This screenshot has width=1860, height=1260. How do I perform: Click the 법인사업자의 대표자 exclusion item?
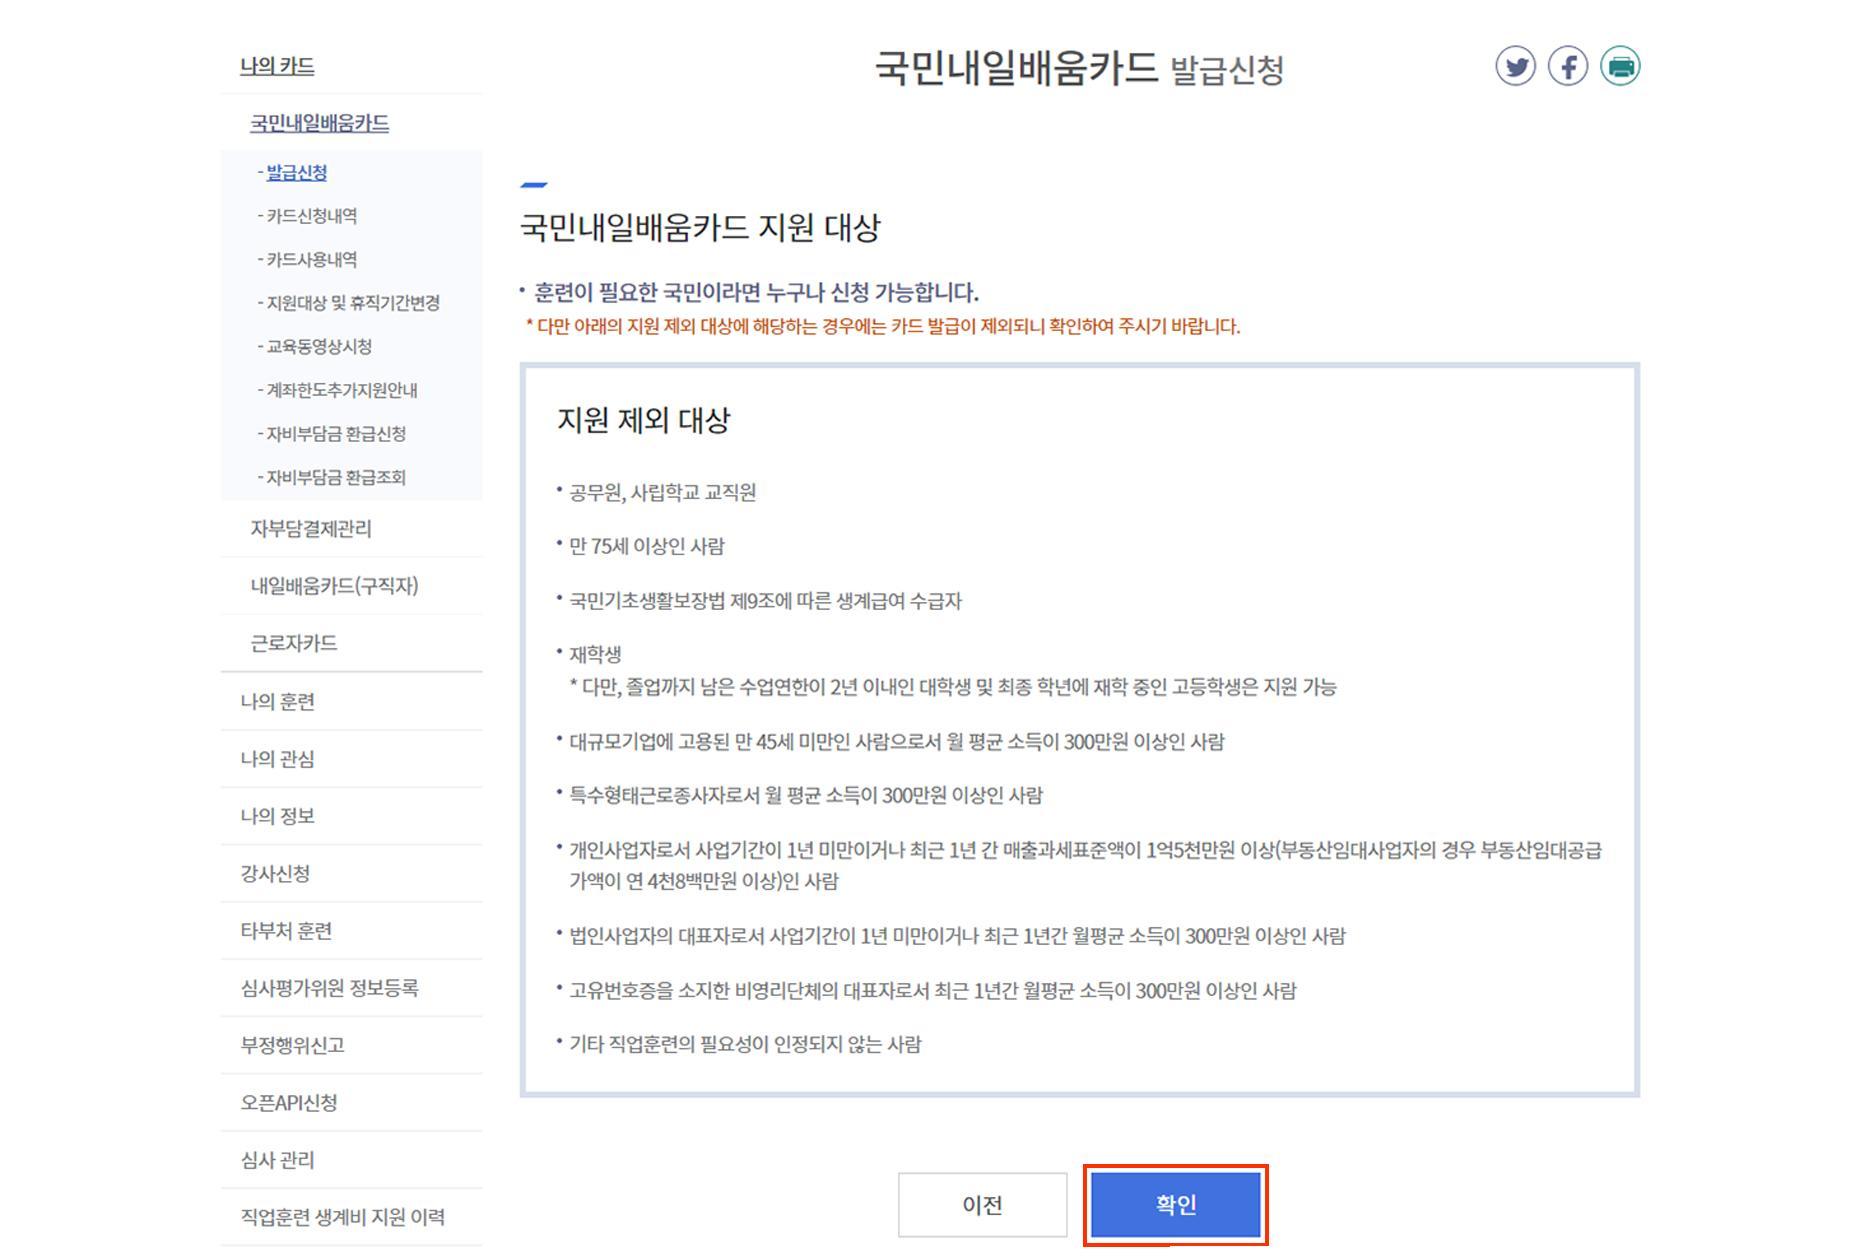point(957,936)
